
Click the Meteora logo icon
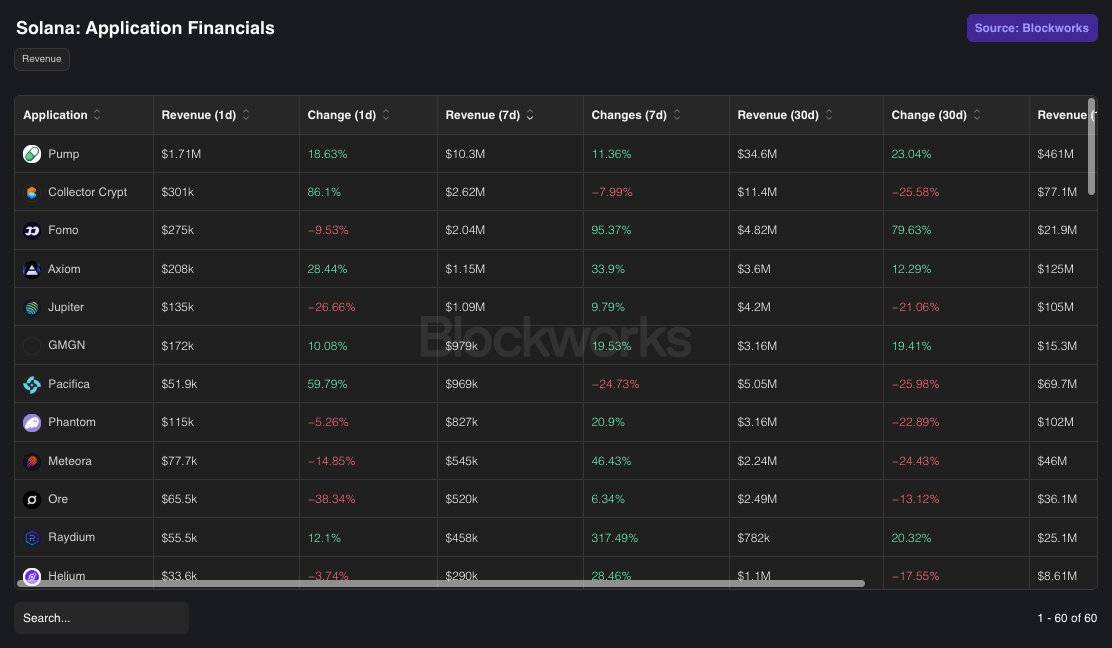pyautogui.click(x=32, y=462)
